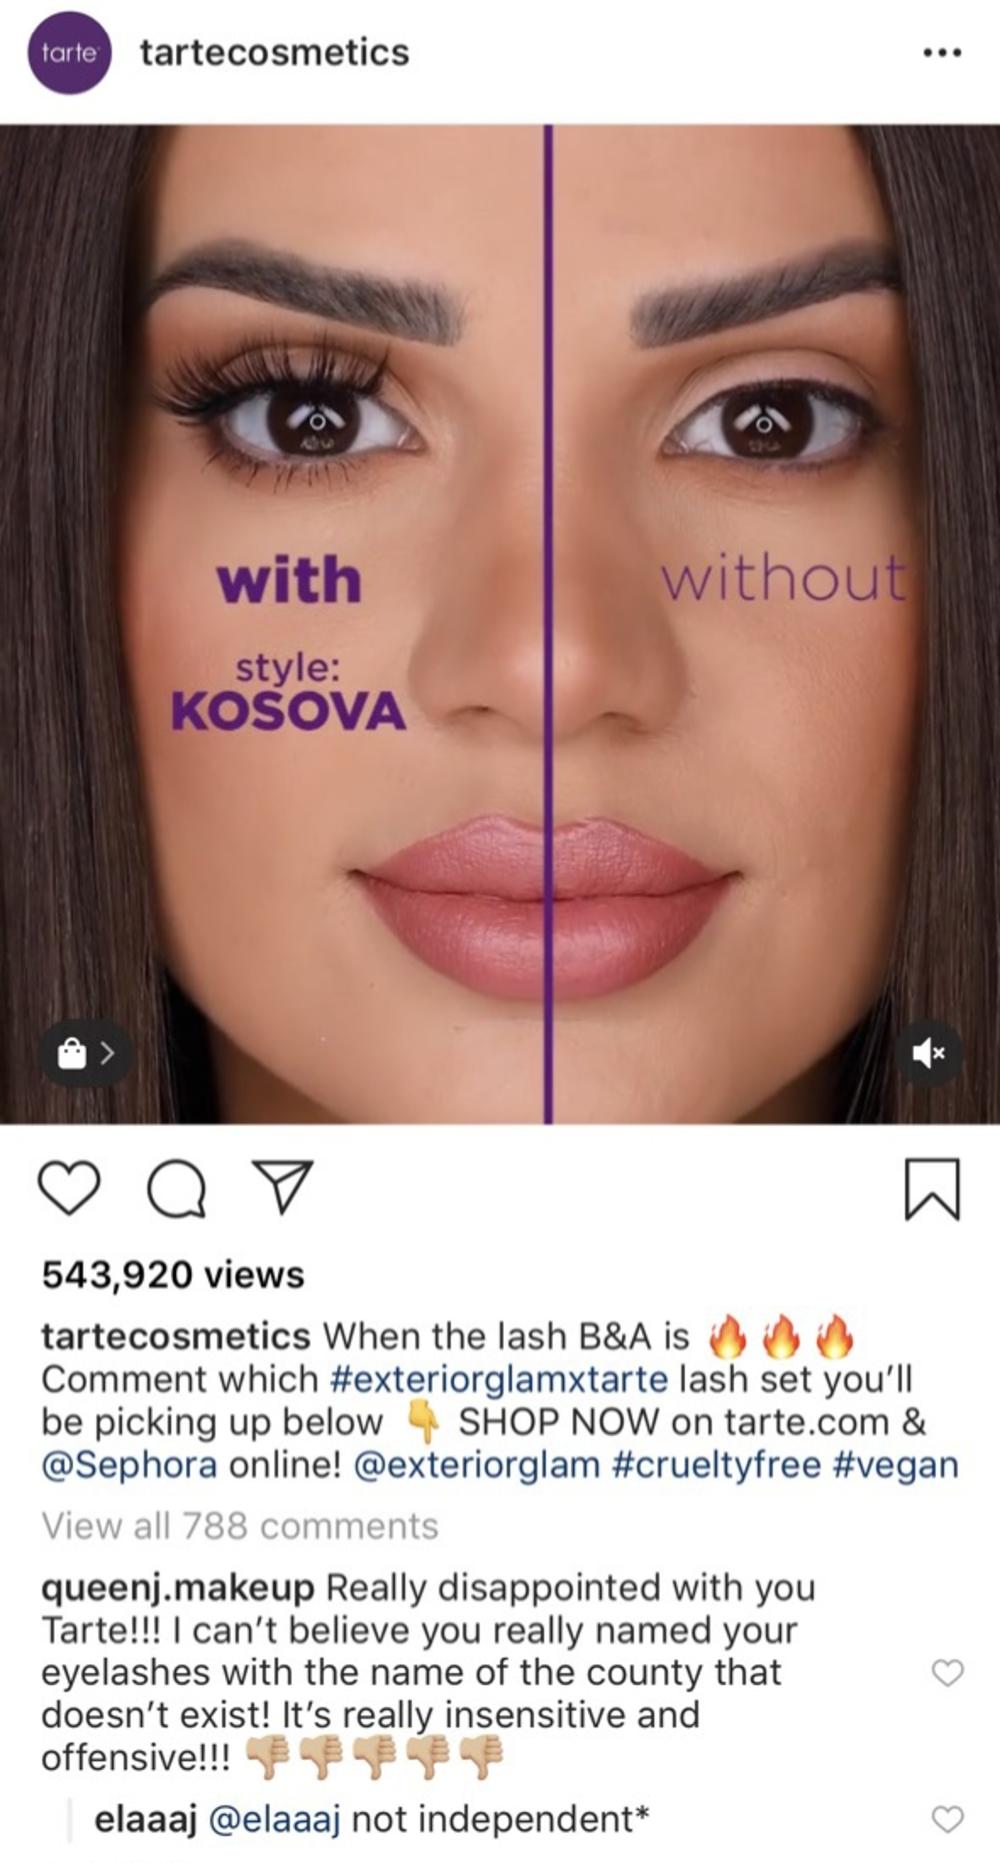Like the queenj.makeup comment
The image size is (1000, 1863).
point(947,1672)
